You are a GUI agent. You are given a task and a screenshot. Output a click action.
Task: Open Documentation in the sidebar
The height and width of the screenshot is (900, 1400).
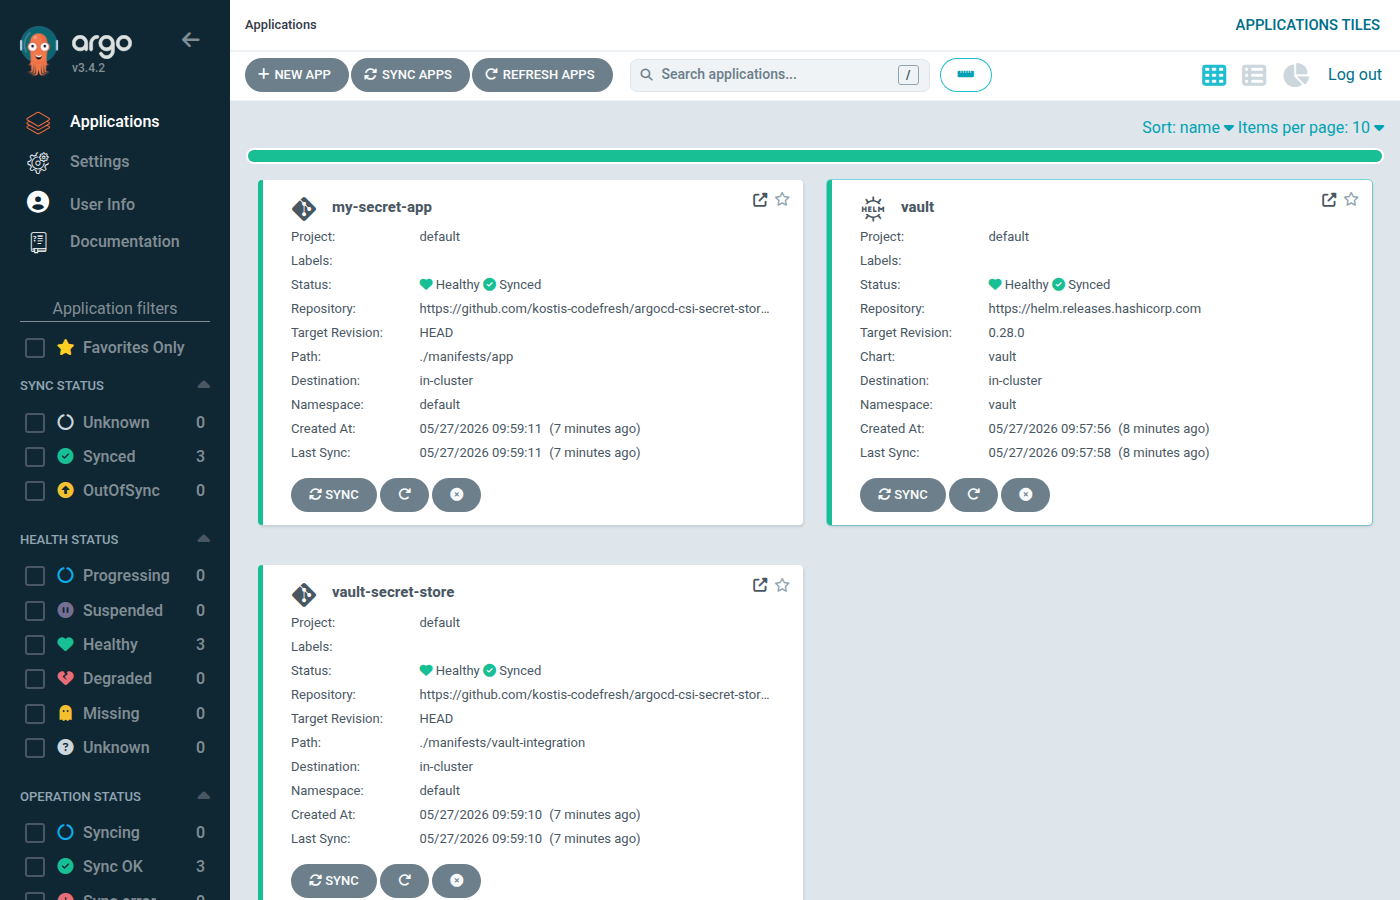click(x=125, y=242)
